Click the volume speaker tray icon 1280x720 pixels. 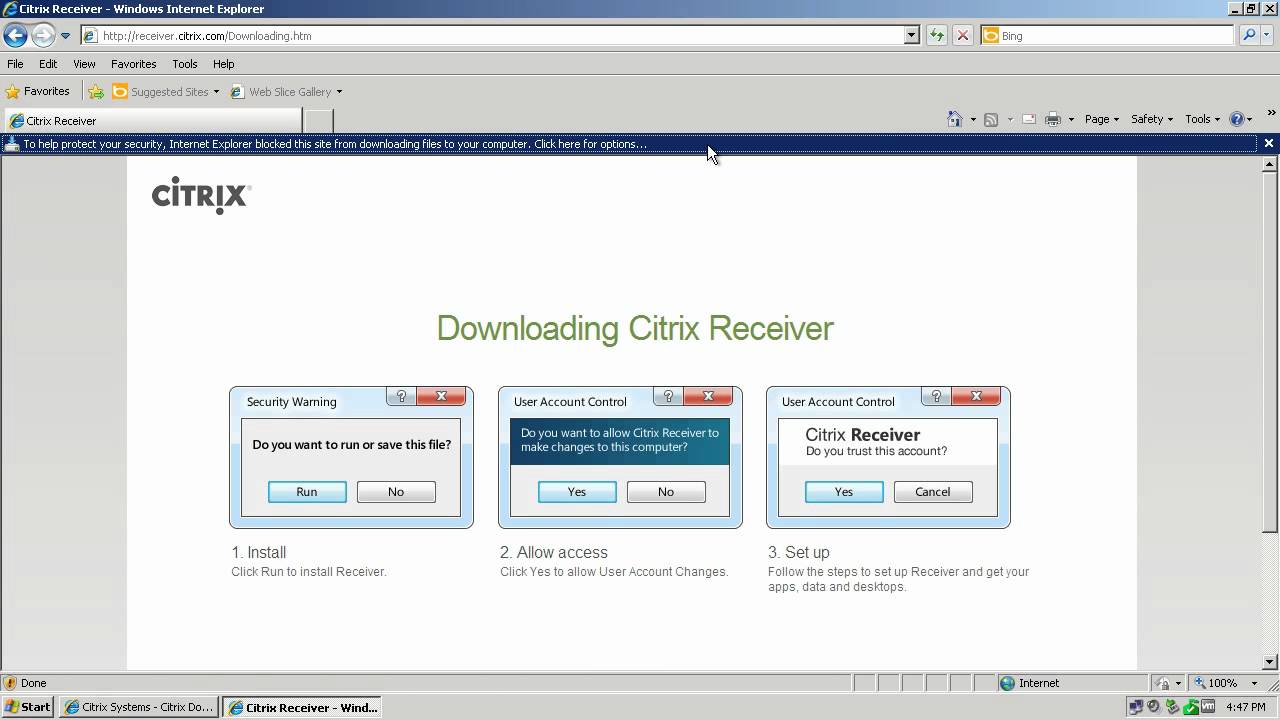[x=1154, y=707]
